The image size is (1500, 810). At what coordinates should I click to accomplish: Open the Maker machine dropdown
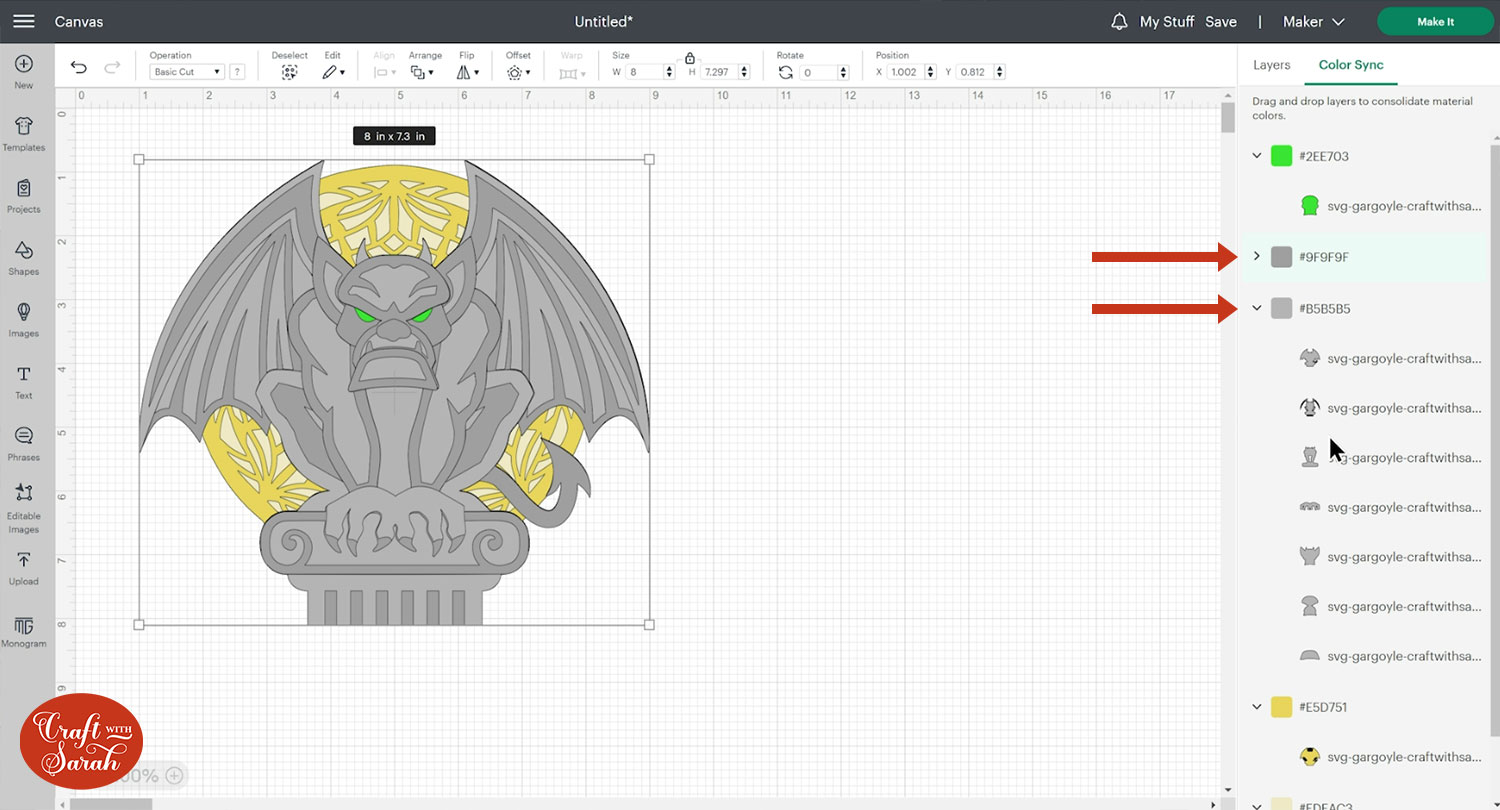(1315, 21)
